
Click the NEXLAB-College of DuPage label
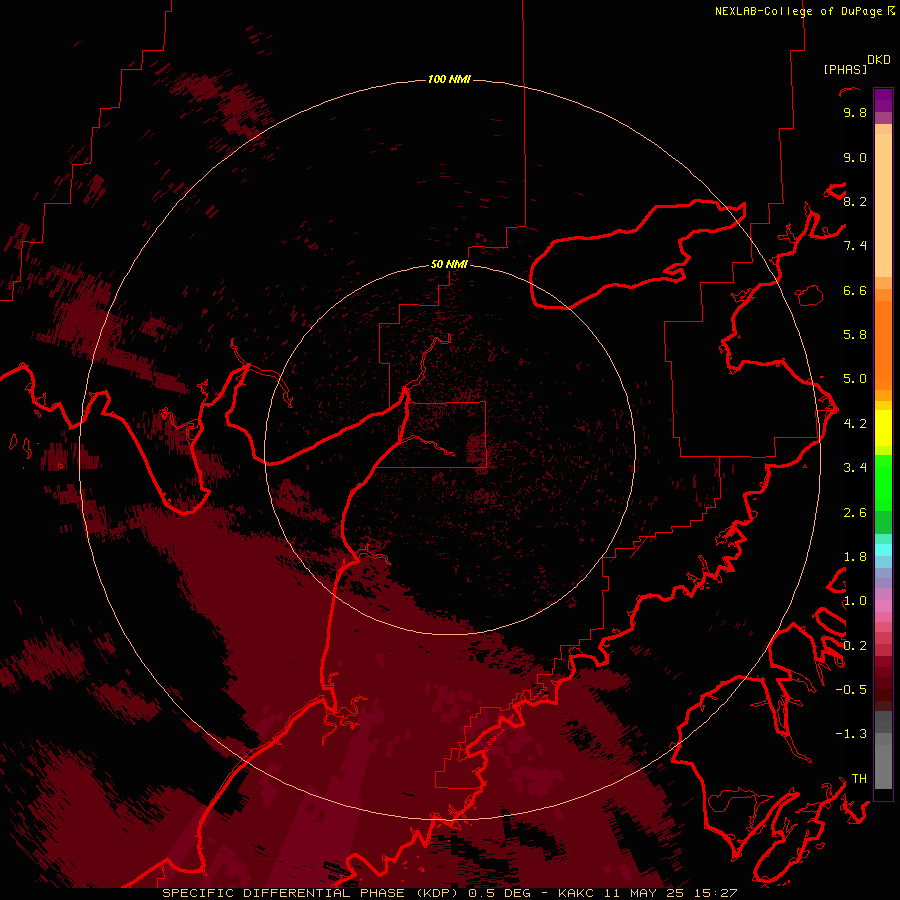pyautogui.click(x=799, y=11)
